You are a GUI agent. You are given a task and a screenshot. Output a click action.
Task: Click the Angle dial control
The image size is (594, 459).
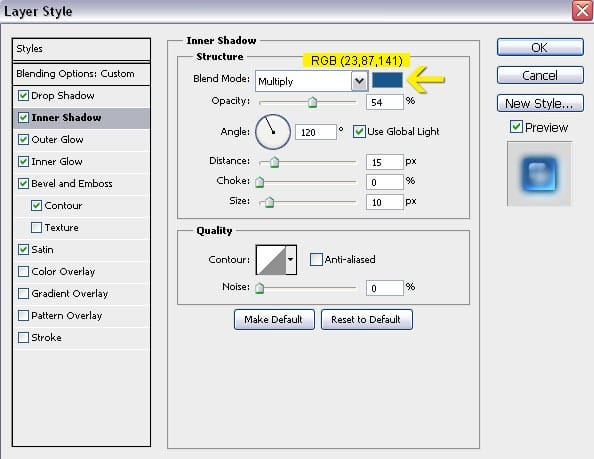coord(273,132)
